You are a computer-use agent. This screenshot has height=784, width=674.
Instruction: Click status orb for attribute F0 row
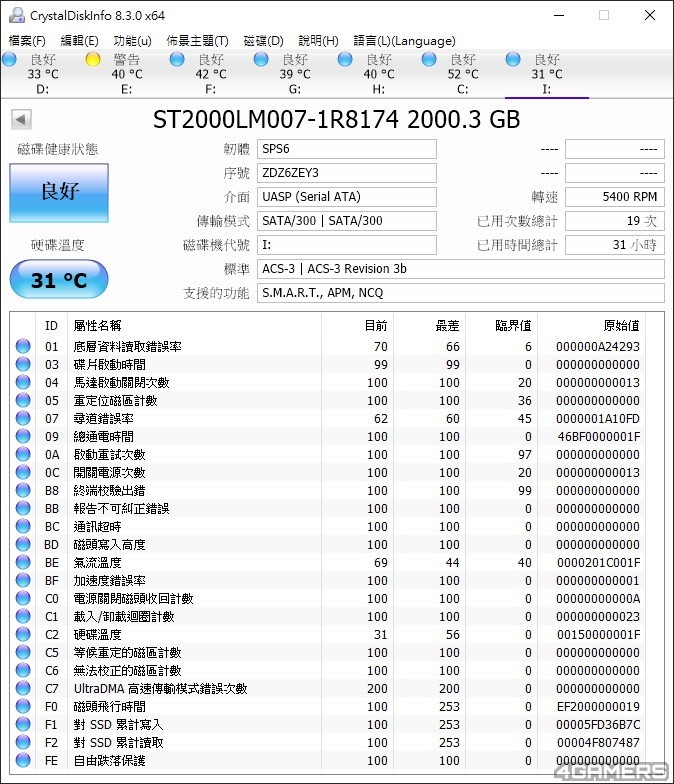pos(23,706)
